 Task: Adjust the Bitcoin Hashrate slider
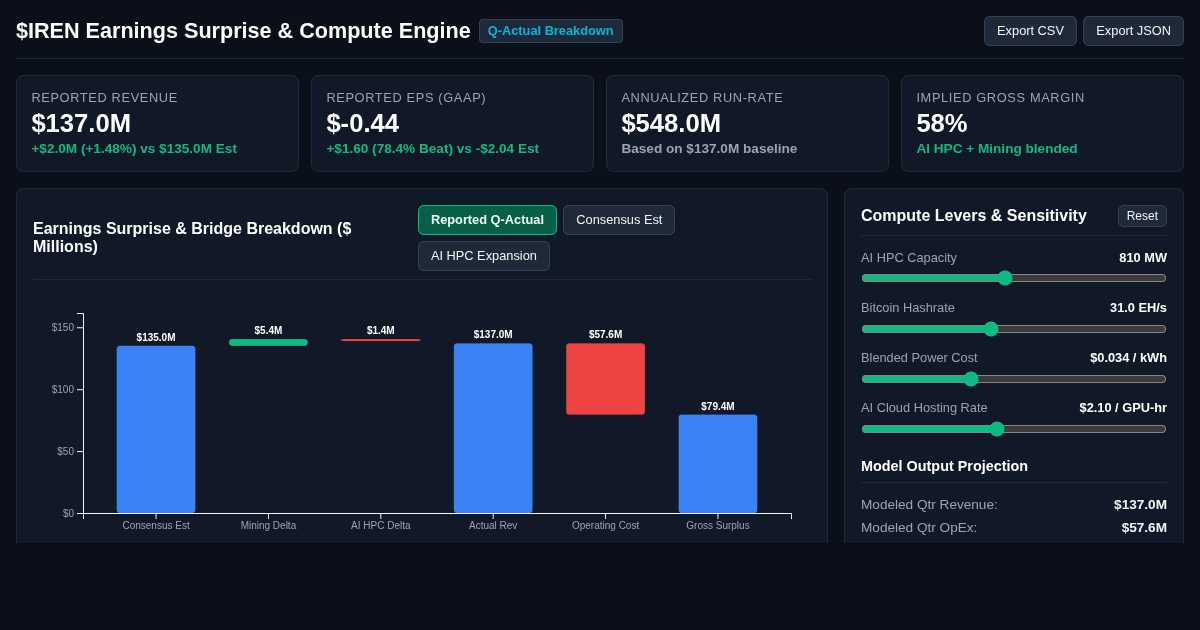[1014, 328]
